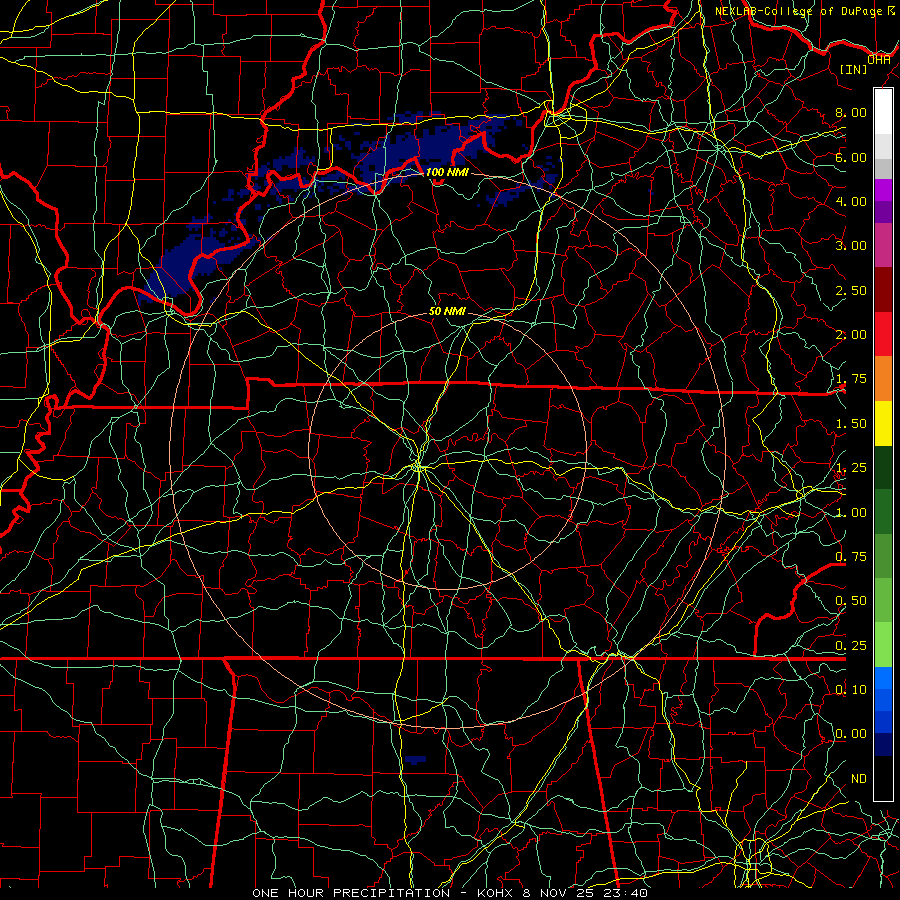The height and width of the screenshot is (900, 900).
Task: Click the 6.00 legend value
Action: 851,157
